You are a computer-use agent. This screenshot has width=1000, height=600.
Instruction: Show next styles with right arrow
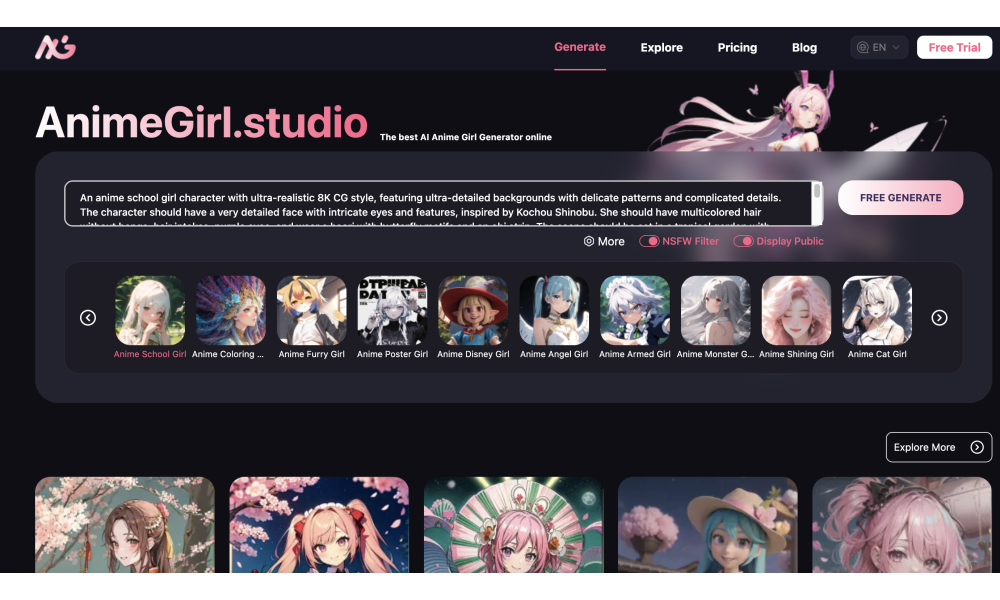(x=939, y=318)
